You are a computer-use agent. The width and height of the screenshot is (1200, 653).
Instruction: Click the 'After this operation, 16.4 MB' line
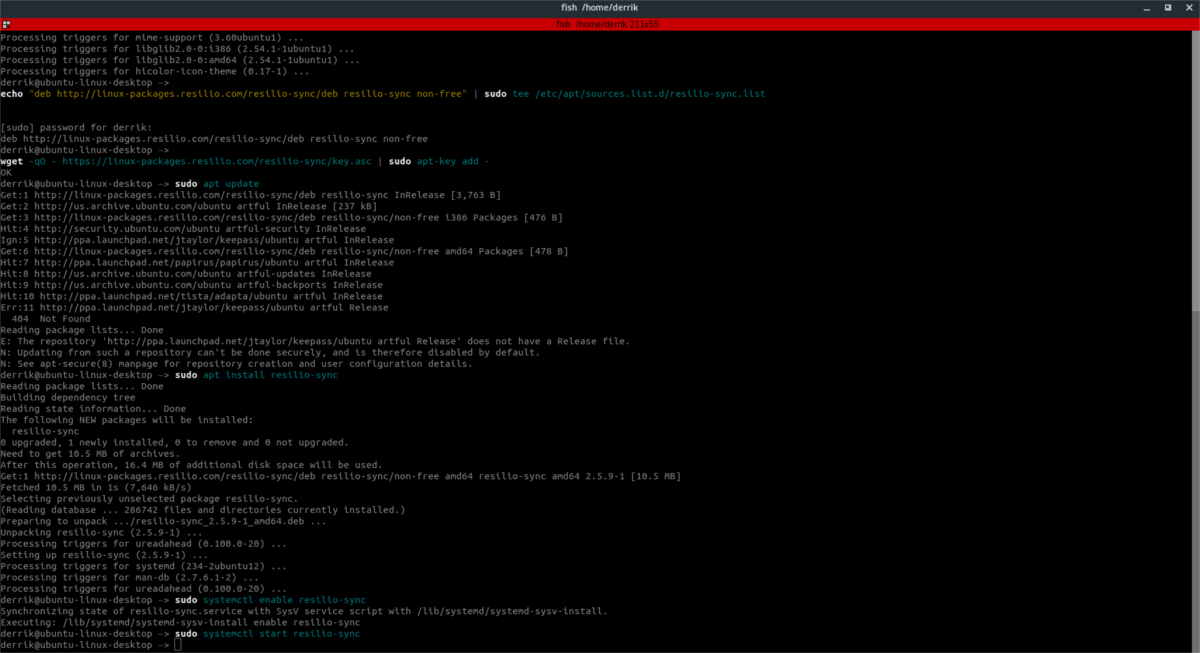click(191, 464)
